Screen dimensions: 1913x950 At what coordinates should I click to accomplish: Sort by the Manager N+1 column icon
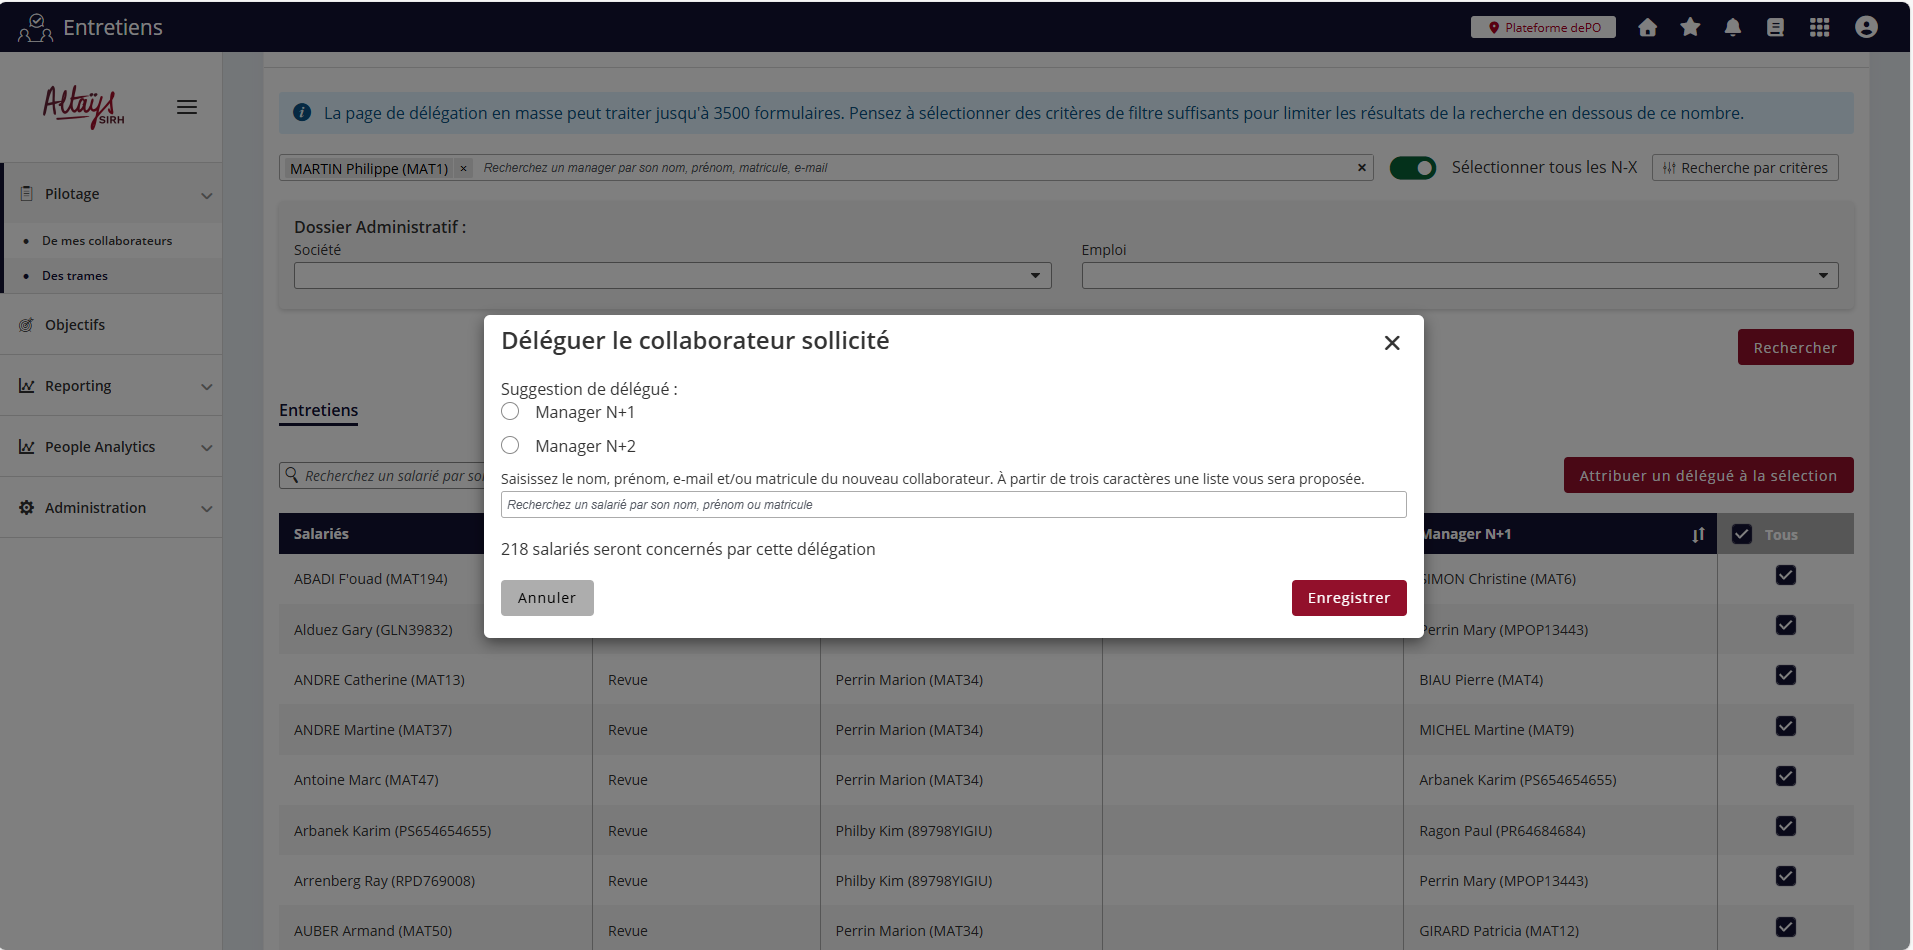(1698, 535)
